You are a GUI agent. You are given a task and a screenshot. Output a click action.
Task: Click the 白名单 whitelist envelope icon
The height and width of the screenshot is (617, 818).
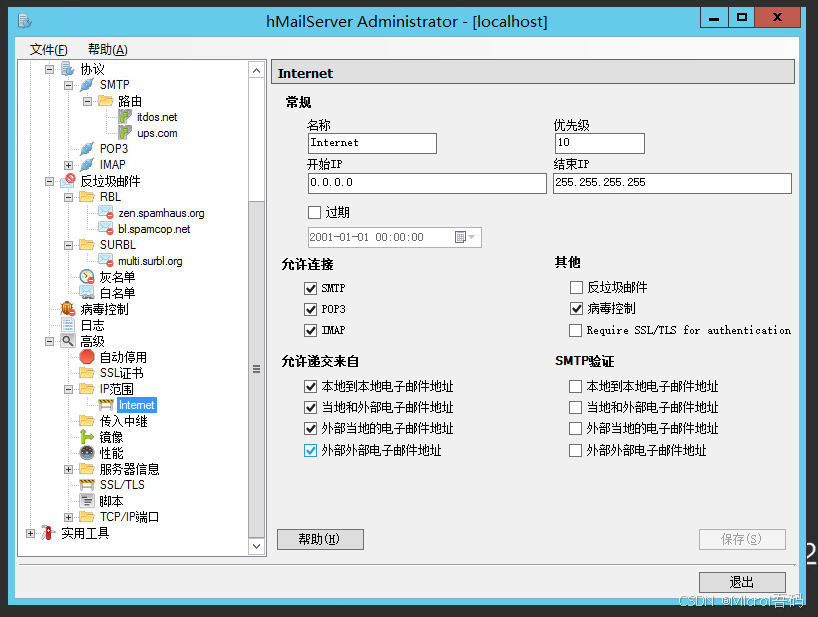coord(87,293)
